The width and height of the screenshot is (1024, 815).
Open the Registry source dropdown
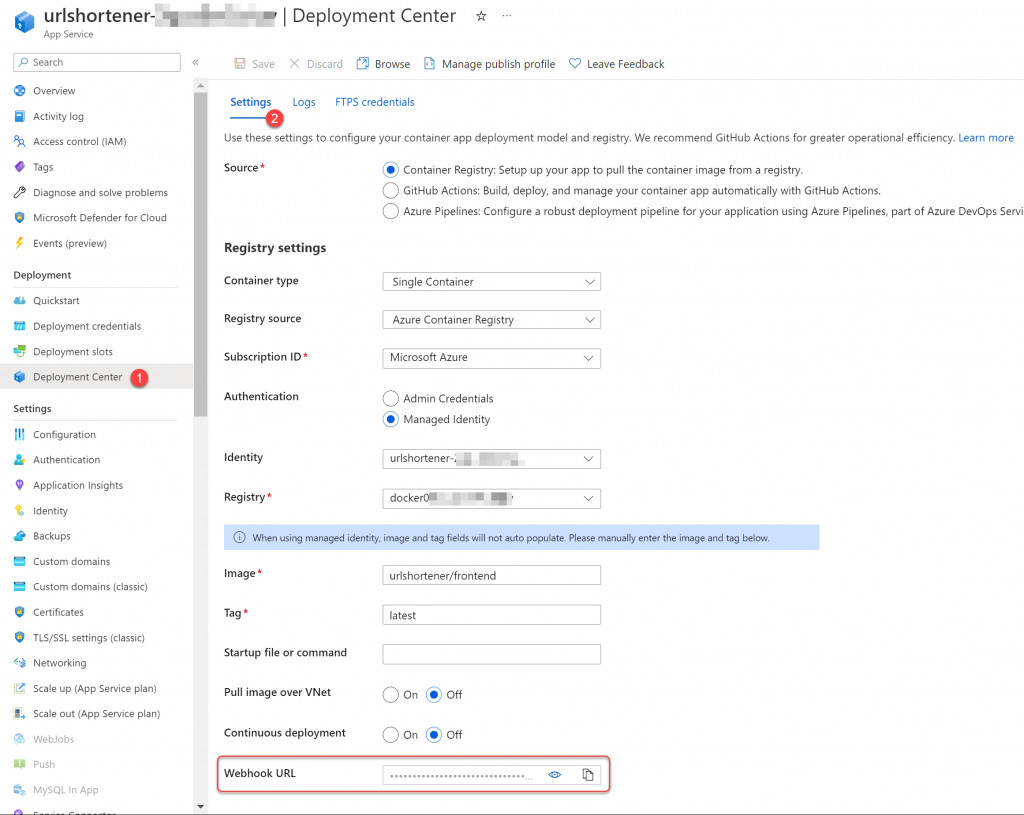coord(491,319)
